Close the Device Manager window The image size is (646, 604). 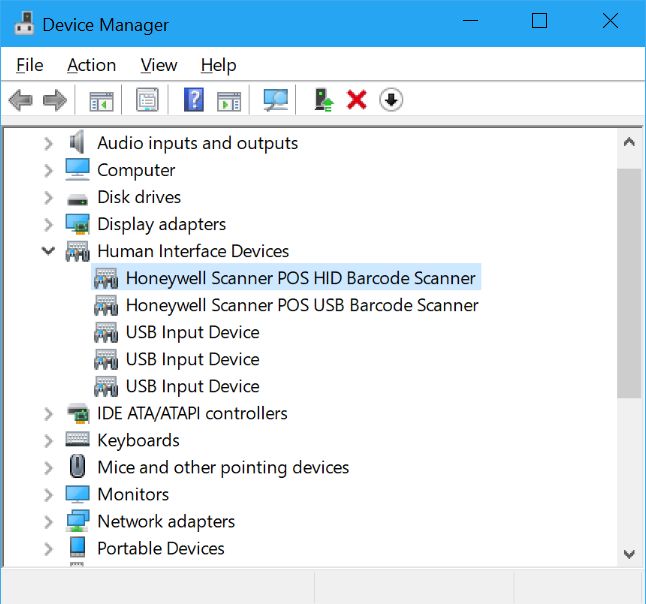coord(610,21)
